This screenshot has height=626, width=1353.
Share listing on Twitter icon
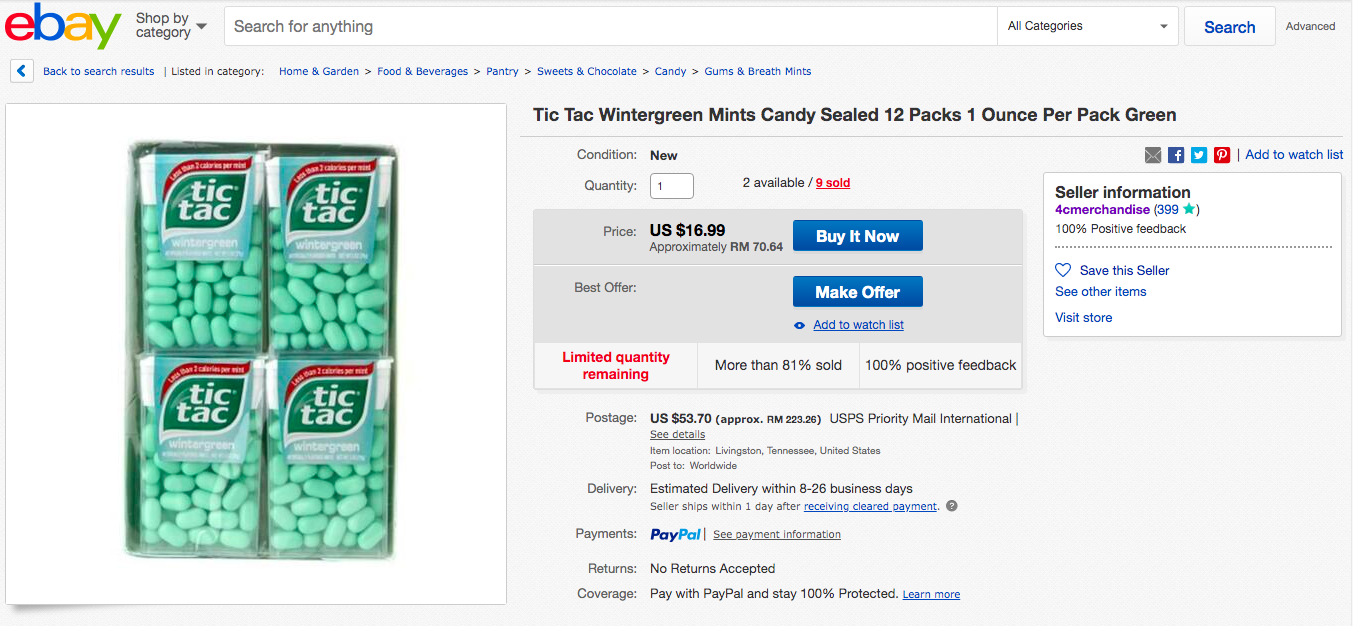1199,155
